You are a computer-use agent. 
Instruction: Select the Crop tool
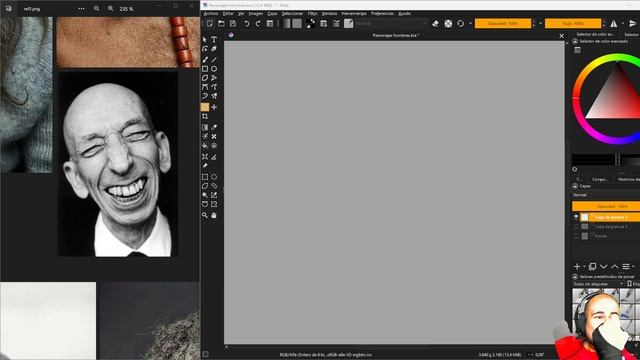(x=205, y=117)
